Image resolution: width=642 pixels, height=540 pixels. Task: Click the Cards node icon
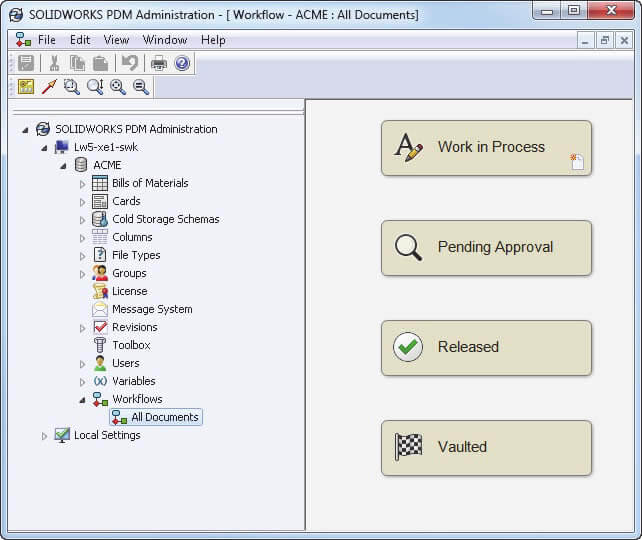point(100,201)
